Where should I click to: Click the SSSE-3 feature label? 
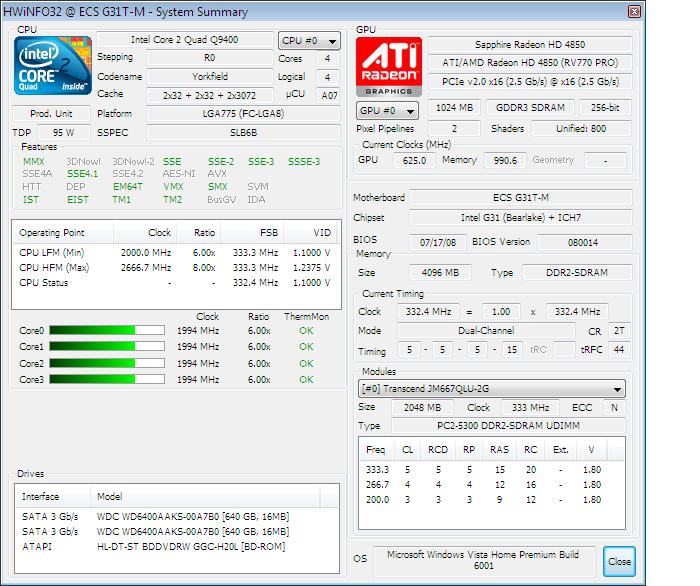click(304, 162)
